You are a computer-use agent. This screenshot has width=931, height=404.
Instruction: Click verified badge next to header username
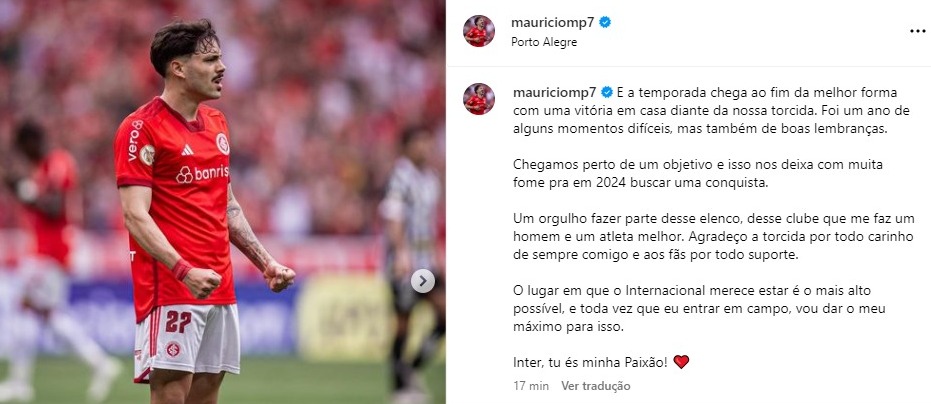point(605,23)
